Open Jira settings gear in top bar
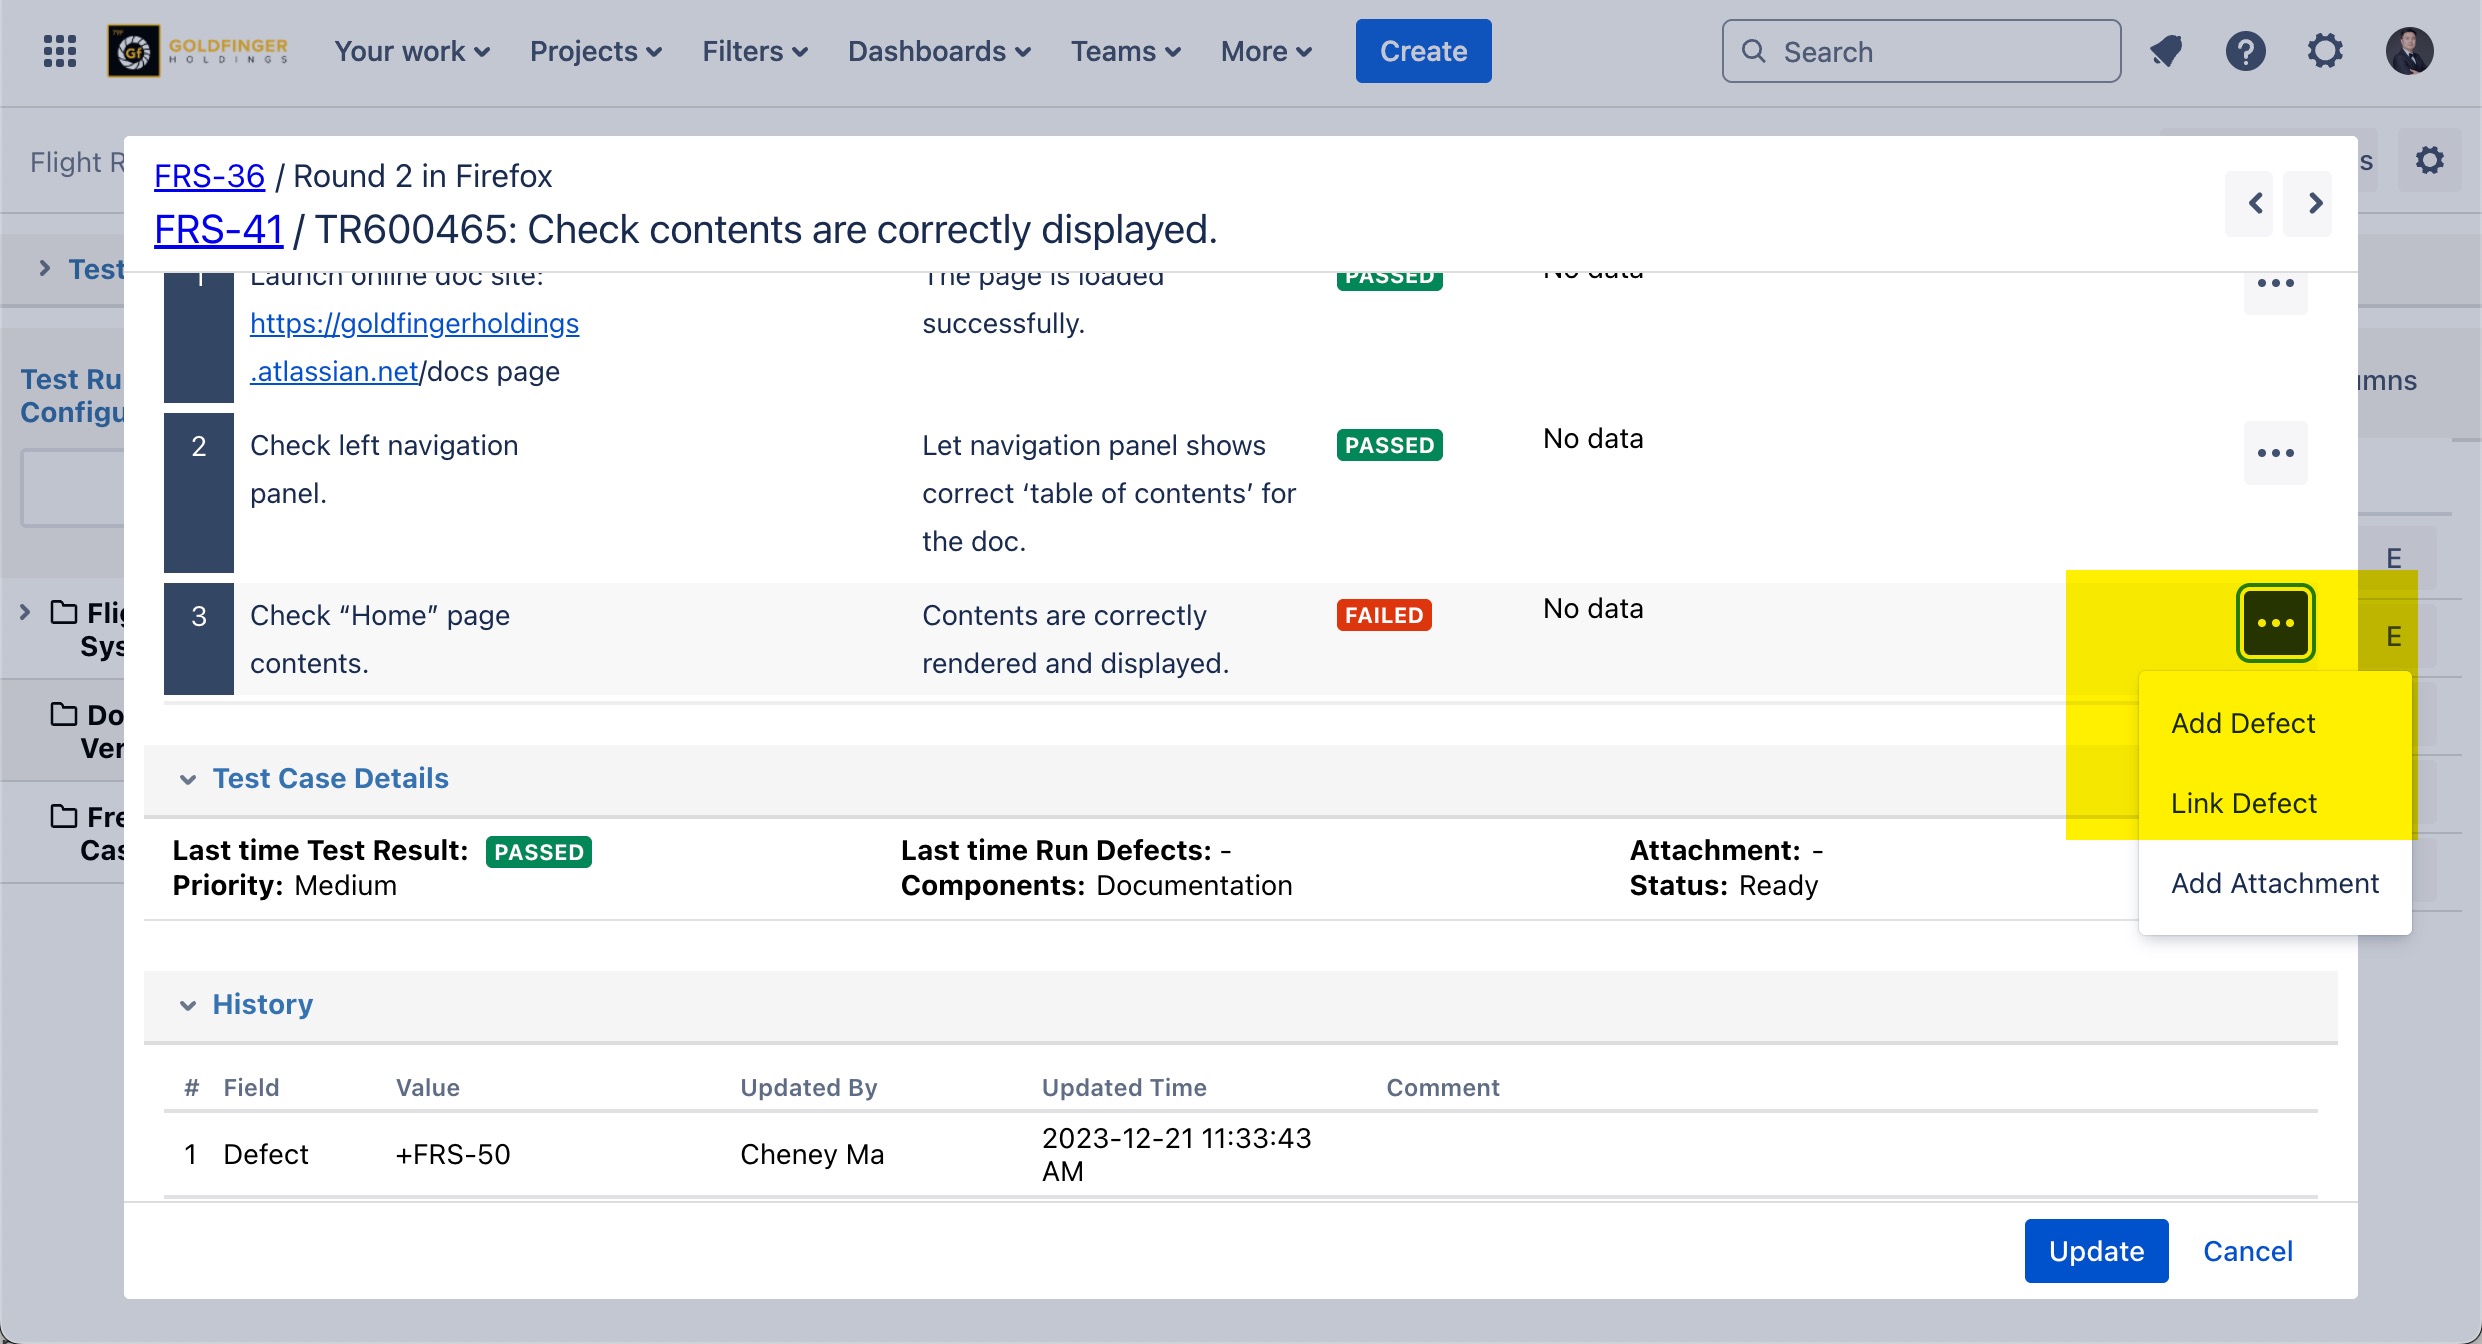 pyautogui.click(x=2325, y=51)
